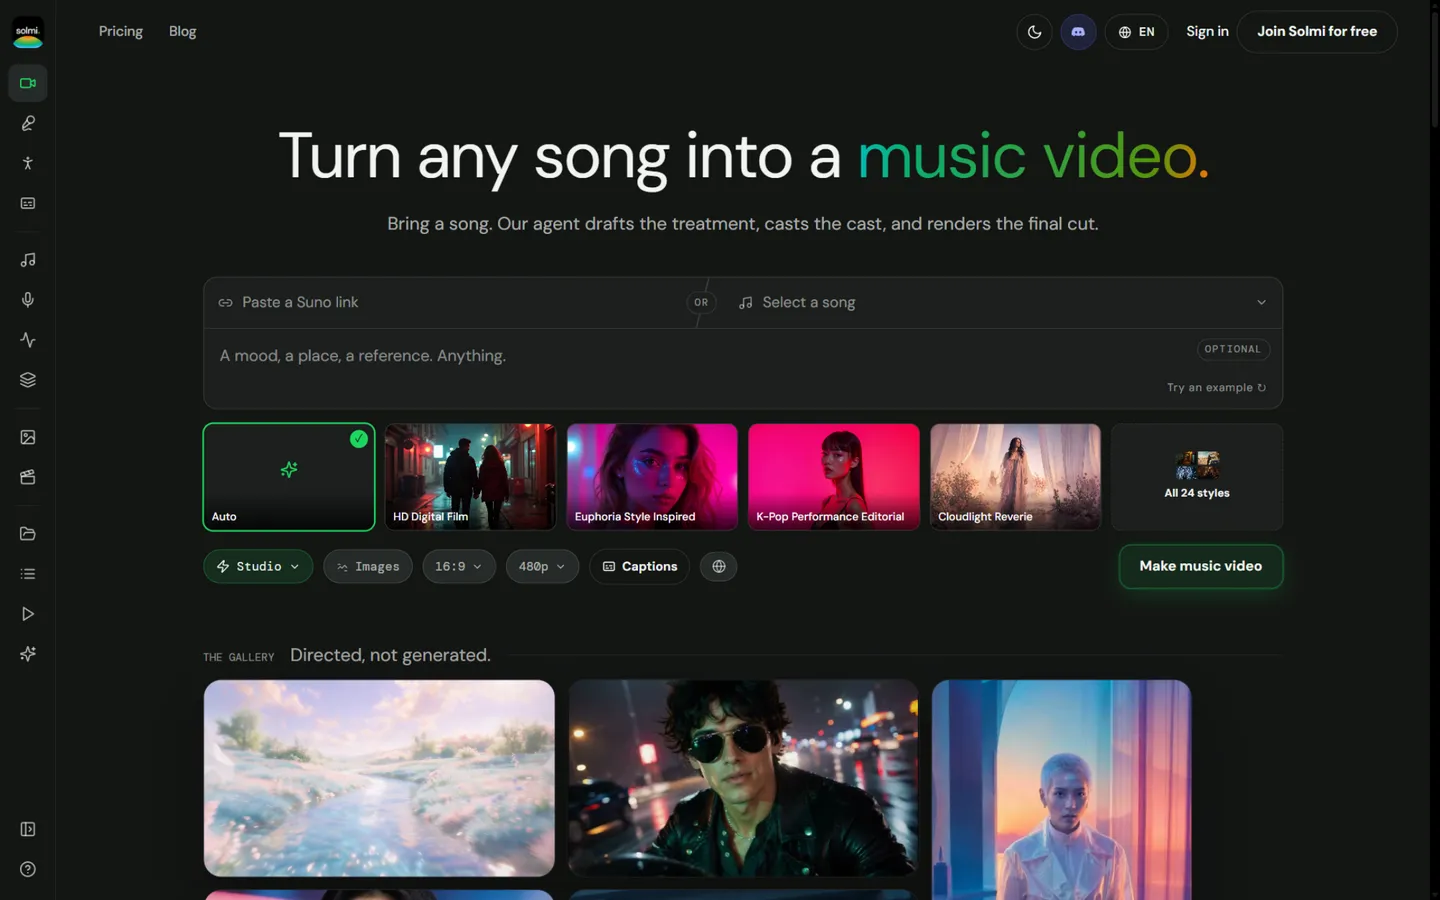1440x900 pixels.
Task: Open the microphone sidebar icon
Action: pyautogui.click(x=28, y=300)
